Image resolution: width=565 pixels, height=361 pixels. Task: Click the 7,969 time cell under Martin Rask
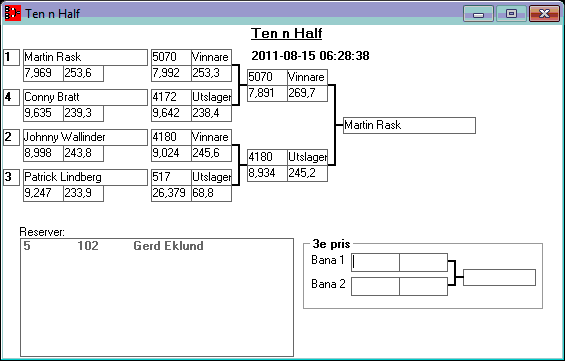click(x=43, y=73)
